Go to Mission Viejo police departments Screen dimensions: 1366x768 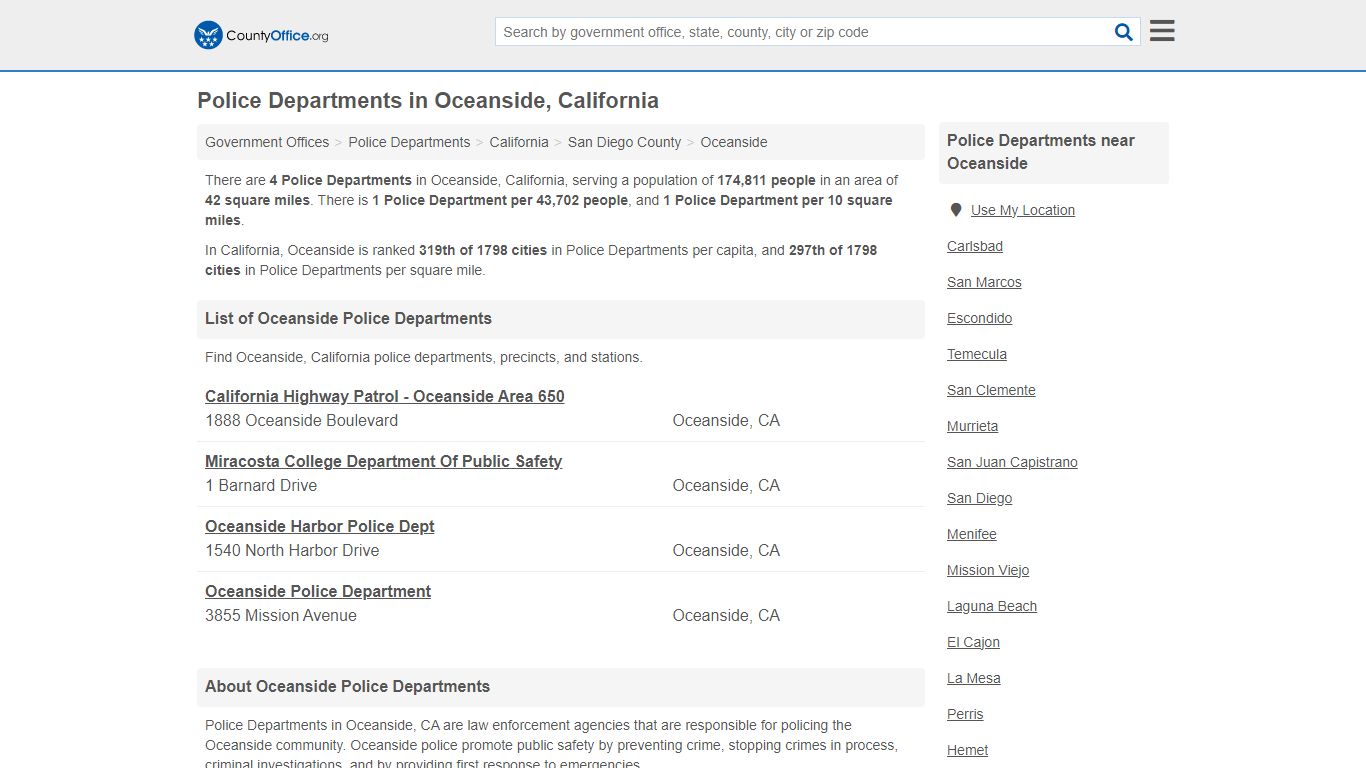(x=988, y=570)
